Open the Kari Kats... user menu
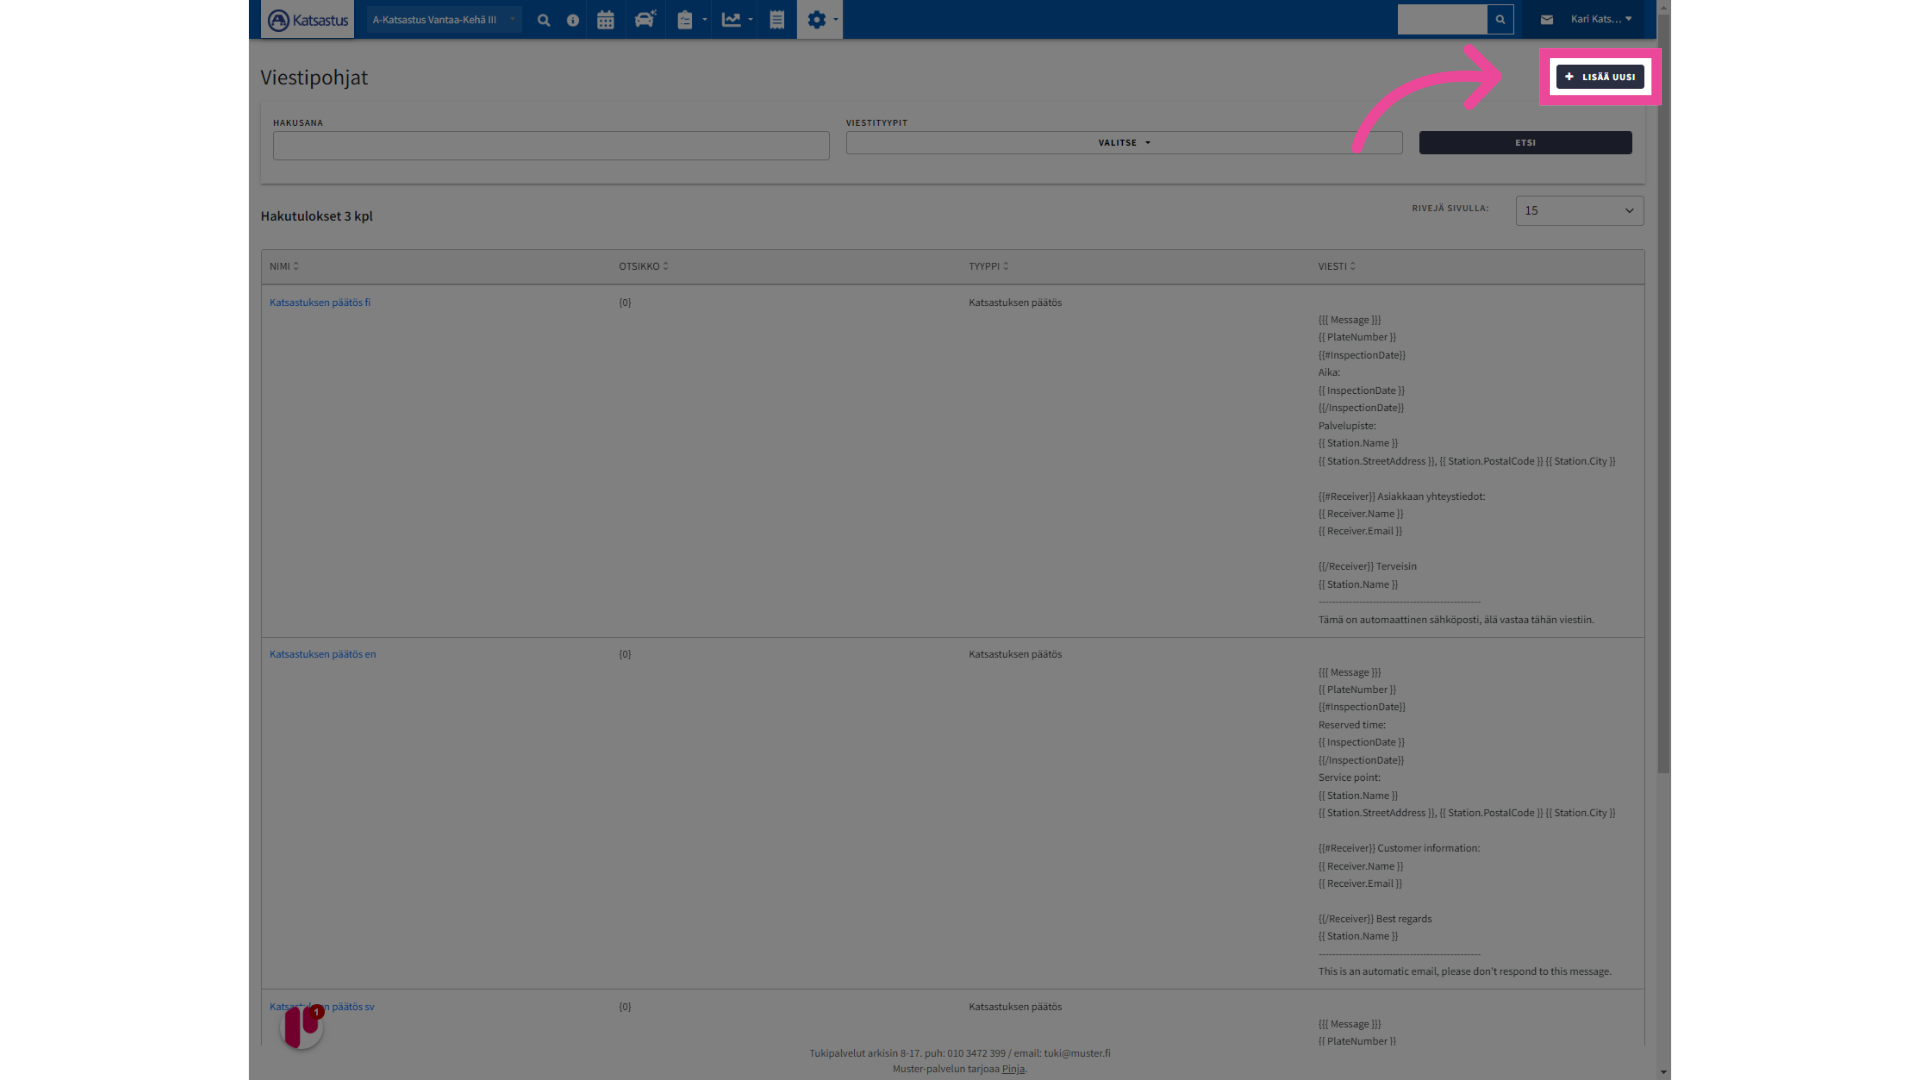 click(x=1601, y=19)
